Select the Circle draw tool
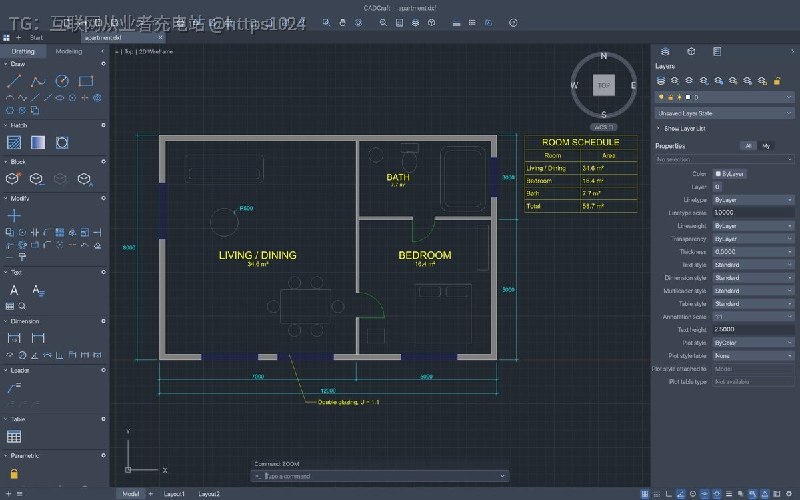 (62, 81)
